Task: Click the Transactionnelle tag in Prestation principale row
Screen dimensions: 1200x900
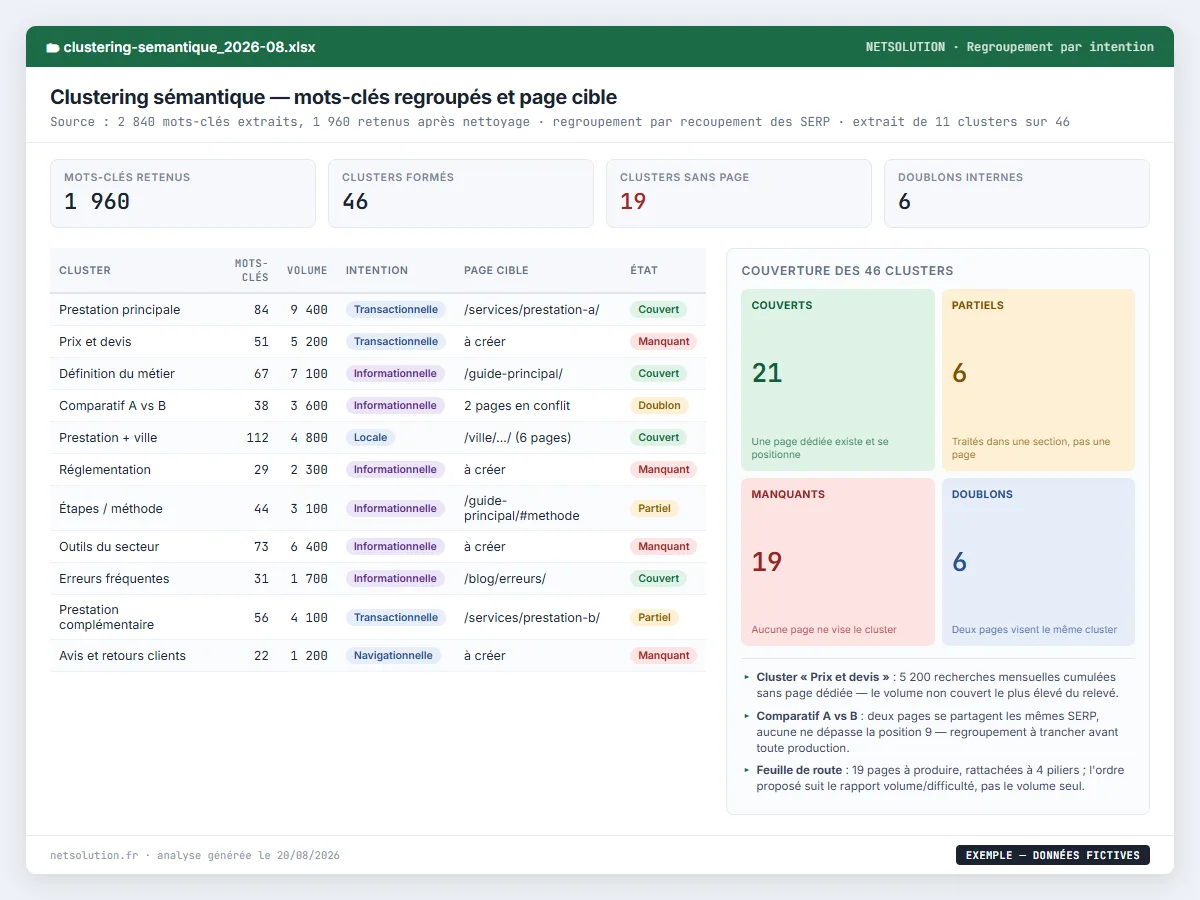Action: pos(396,310)
